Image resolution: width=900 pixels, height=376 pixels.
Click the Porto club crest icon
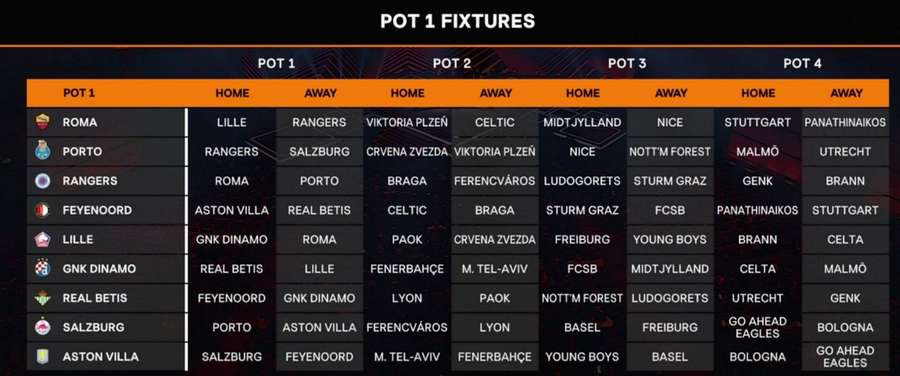click(42, 152)
